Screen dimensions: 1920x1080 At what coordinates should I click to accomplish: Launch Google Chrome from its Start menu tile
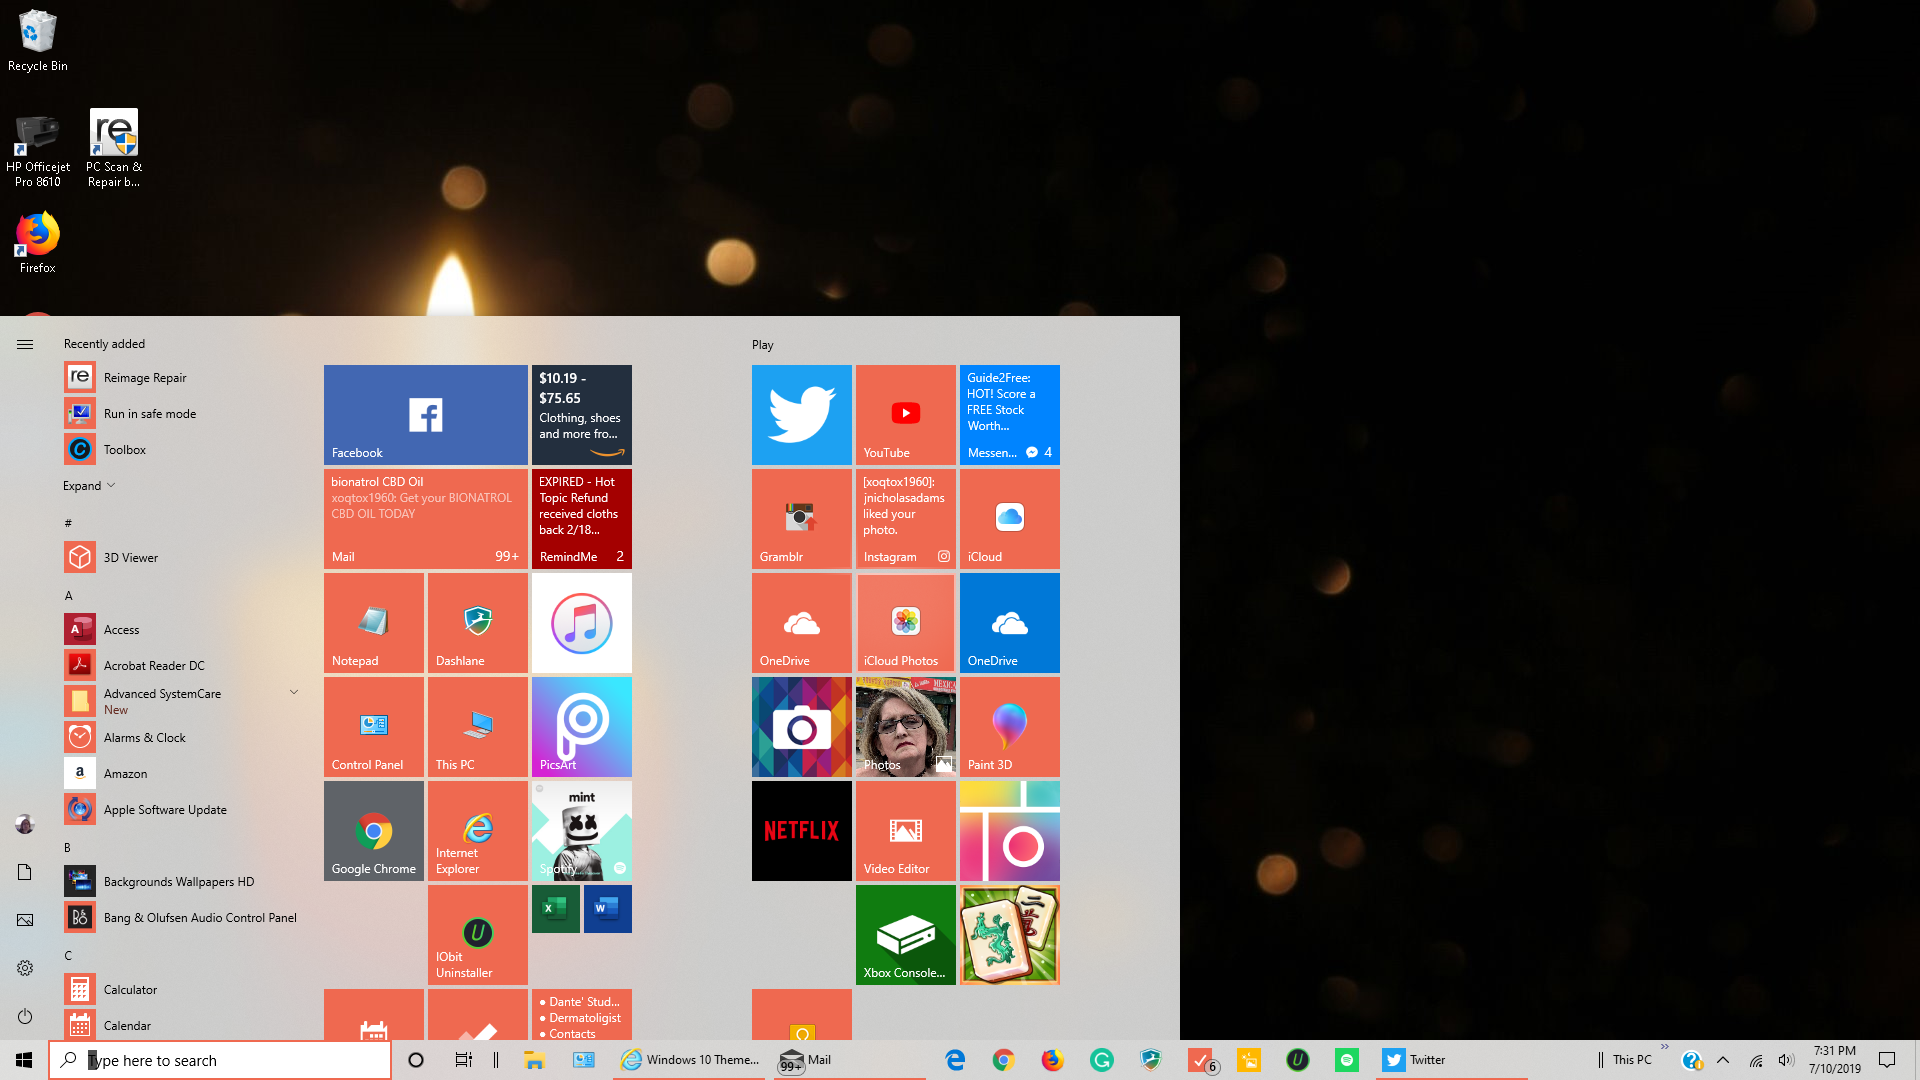[373, 830]
